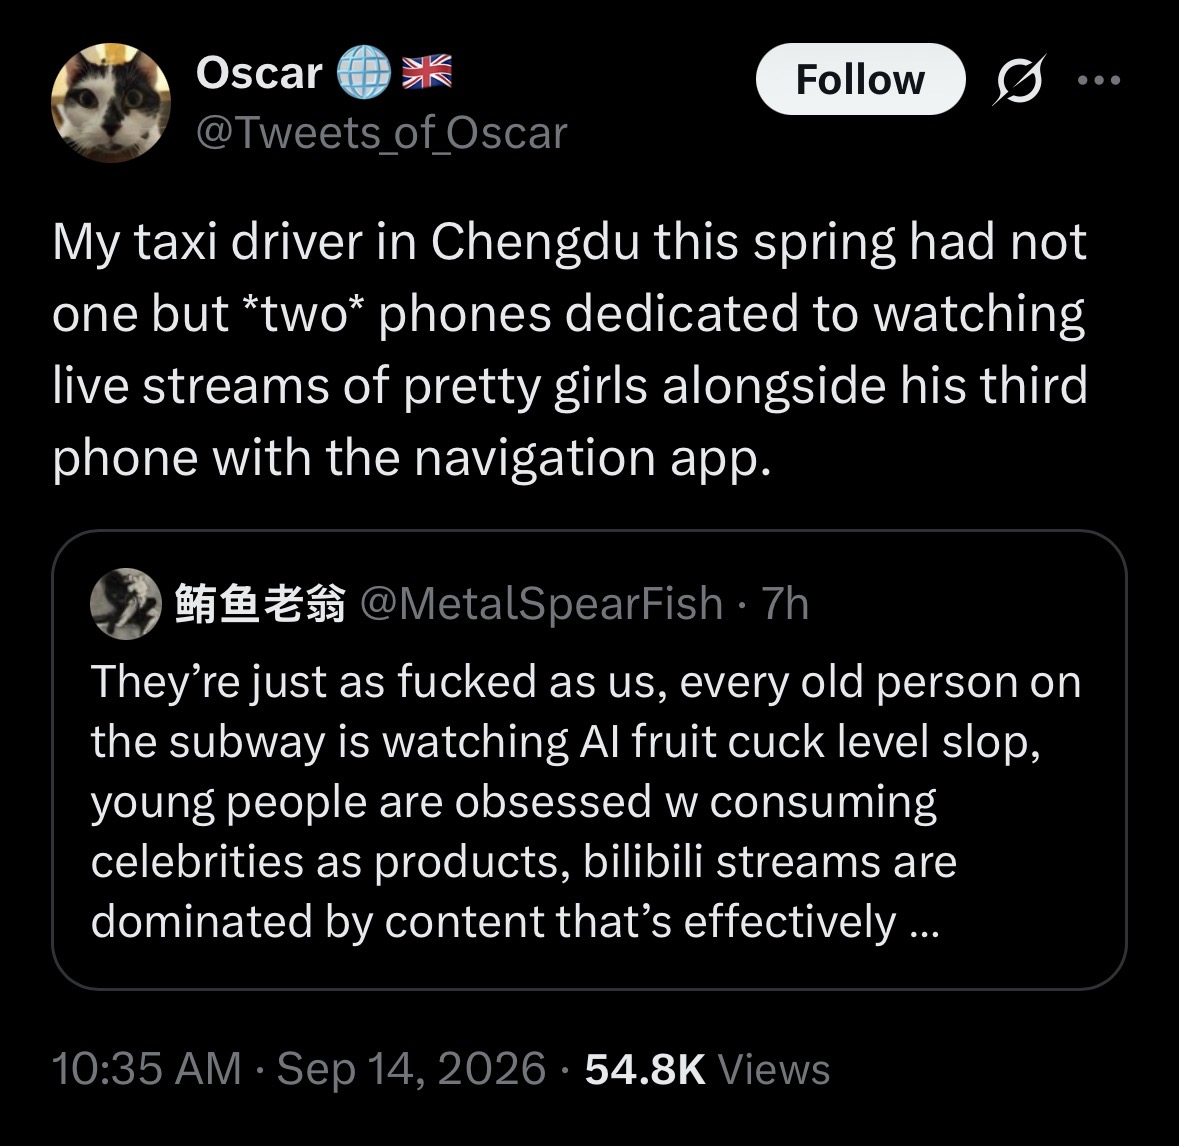The image size is (1179, 1146).
Task: Open the @Tweets_of_Oscar handle link
Action: [x=381, y=133]
